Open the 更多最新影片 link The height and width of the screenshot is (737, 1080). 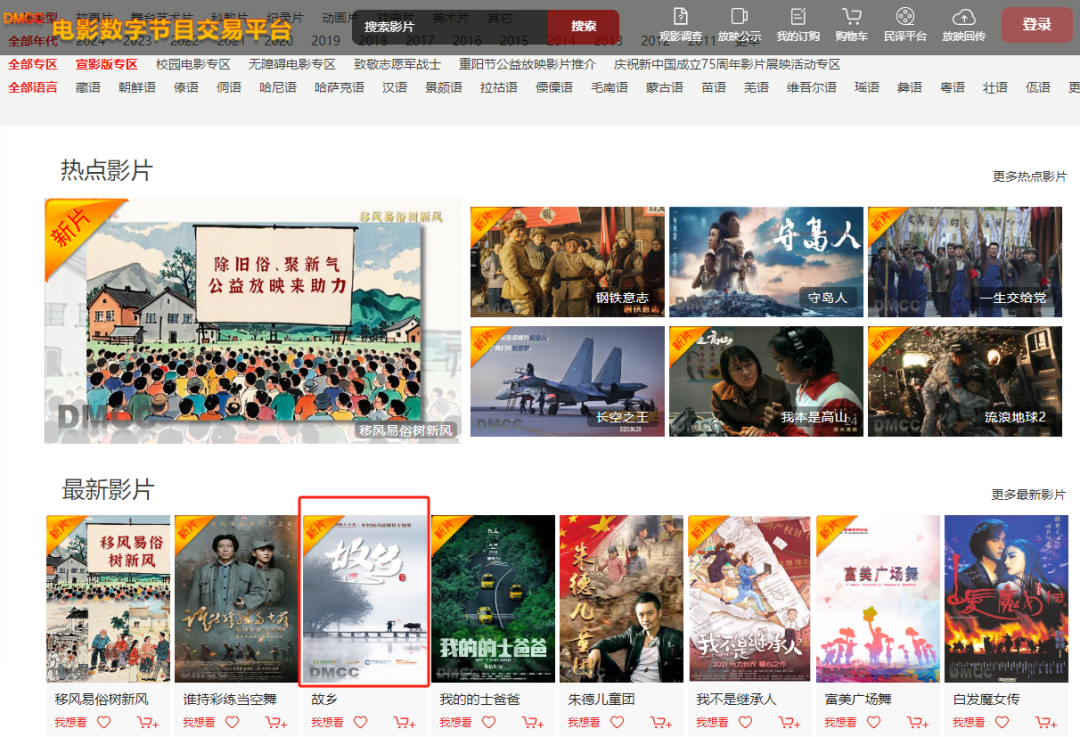[1028, 495]
